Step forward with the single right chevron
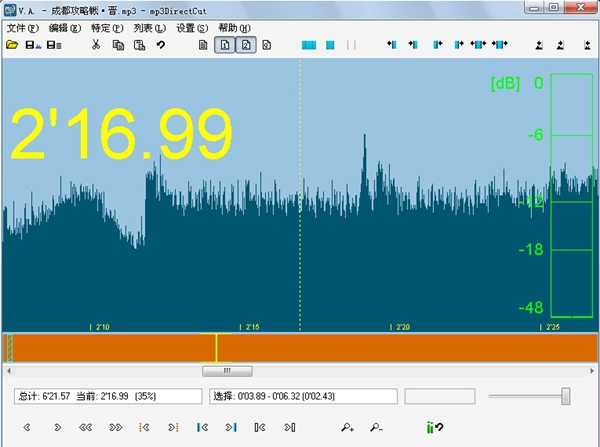The height and width of the screenshot is (447, 600). 57,427
